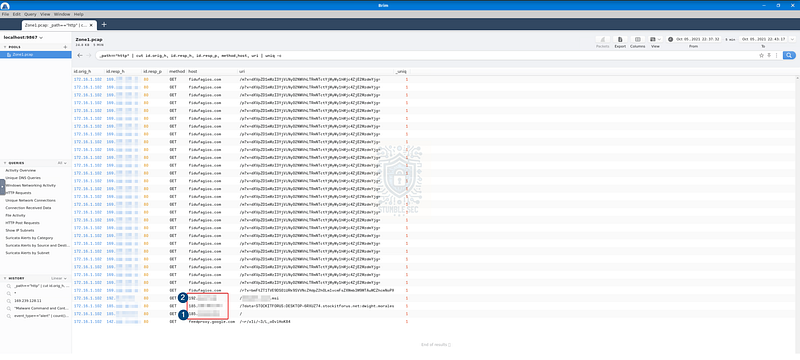The image size is (800, 360).
Task: Run the query with magnifier search button
Action: tap(789, 55)
